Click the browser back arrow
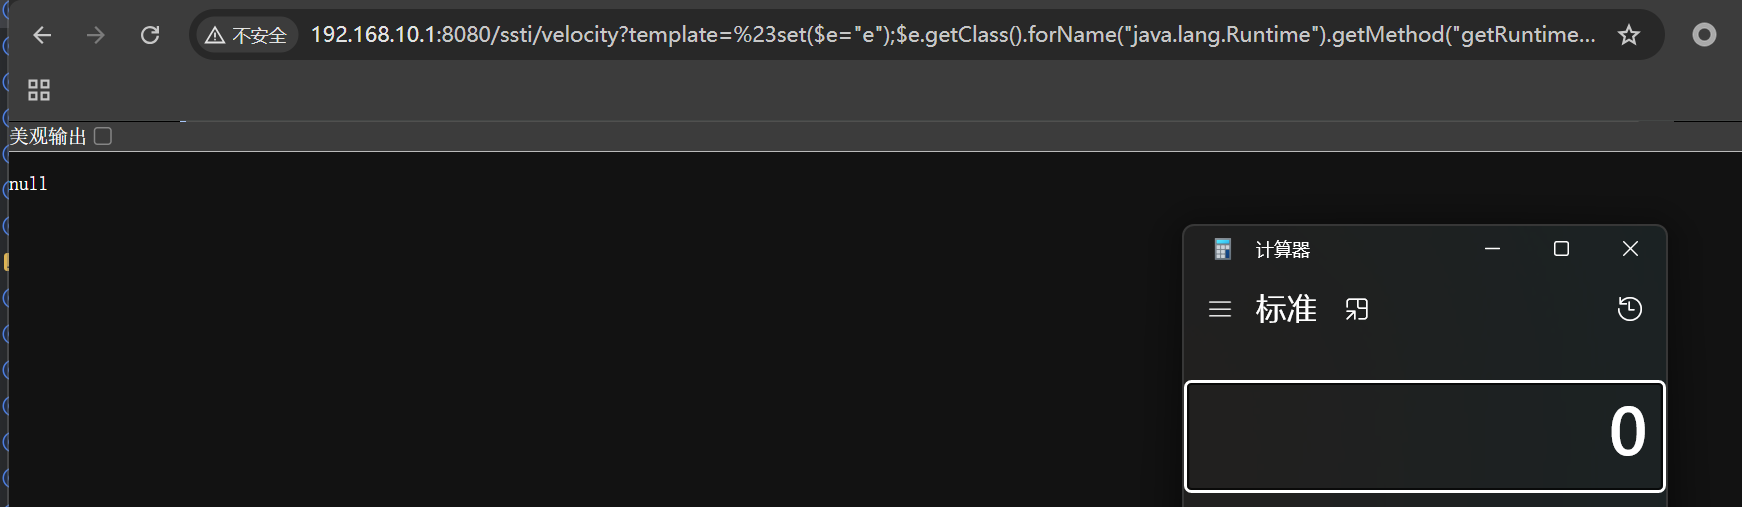 (42, 35)
